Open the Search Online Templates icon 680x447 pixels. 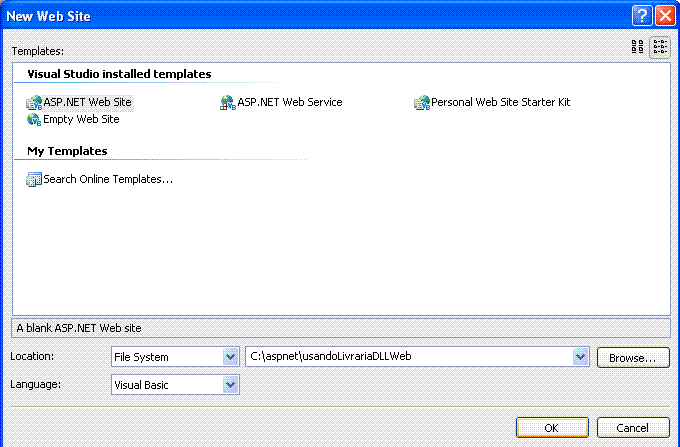[34, 179]
